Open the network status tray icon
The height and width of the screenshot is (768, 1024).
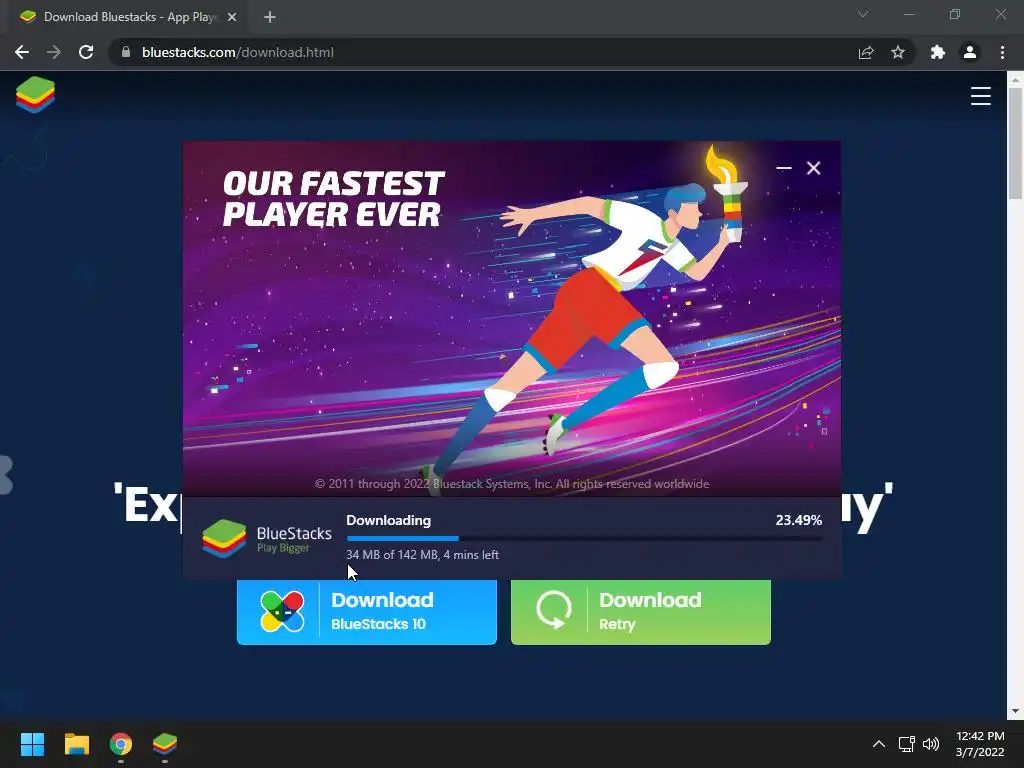(906, 744)
